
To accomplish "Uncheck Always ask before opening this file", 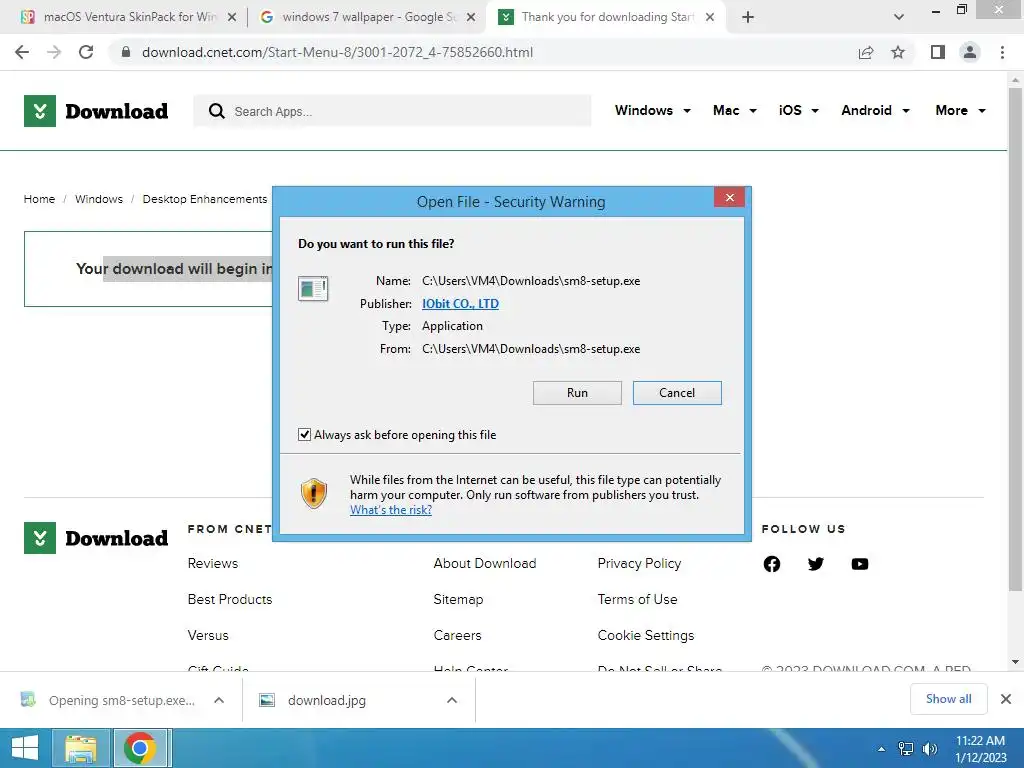I will [304, 434].
